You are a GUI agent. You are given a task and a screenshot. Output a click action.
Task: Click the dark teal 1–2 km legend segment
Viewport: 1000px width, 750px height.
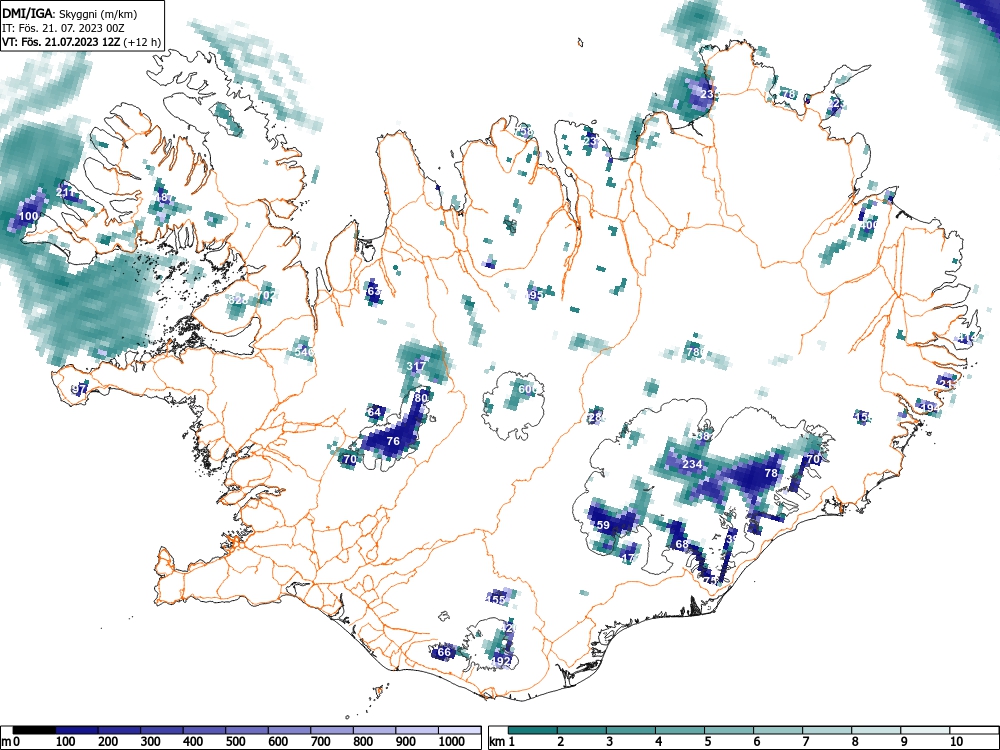pos(533,729)
